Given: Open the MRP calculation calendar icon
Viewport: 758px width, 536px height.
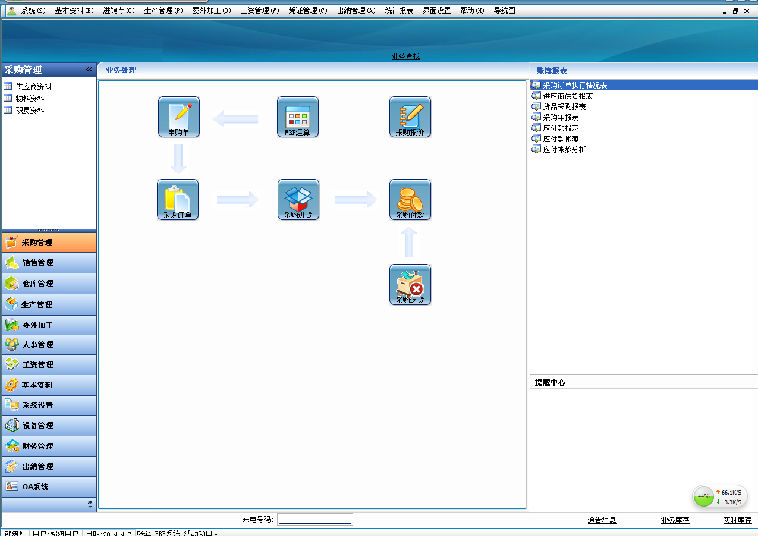Looking at the screenshot, I should [x=298, y=116].
